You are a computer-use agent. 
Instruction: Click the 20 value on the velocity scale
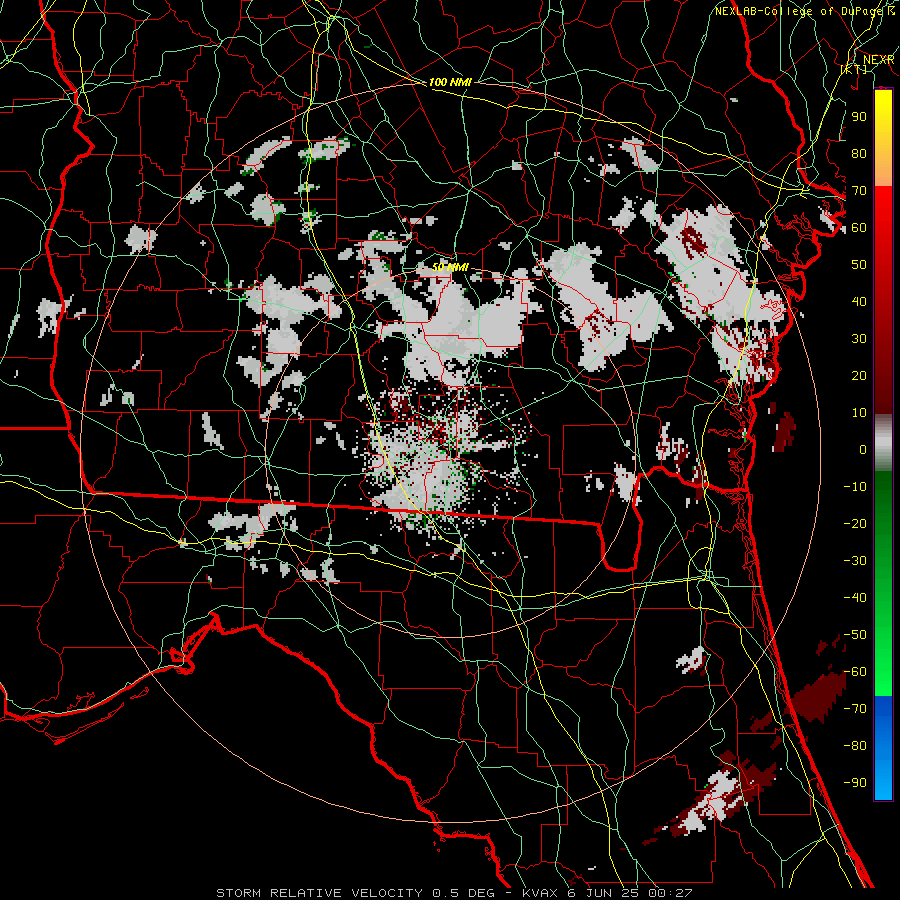(859, 375)
